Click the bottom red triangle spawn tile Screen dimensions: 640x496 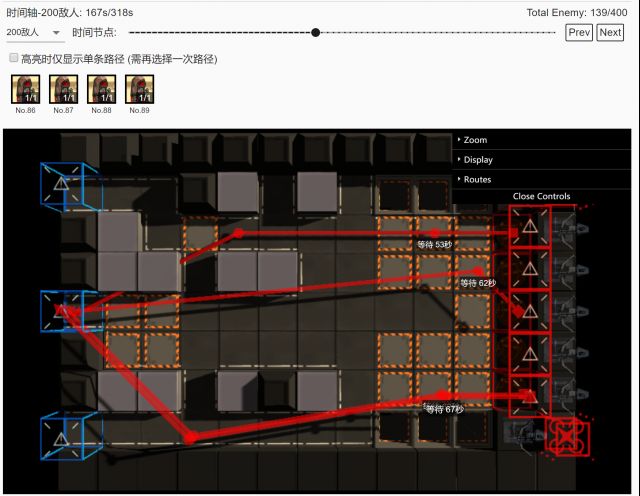[529, 395]
